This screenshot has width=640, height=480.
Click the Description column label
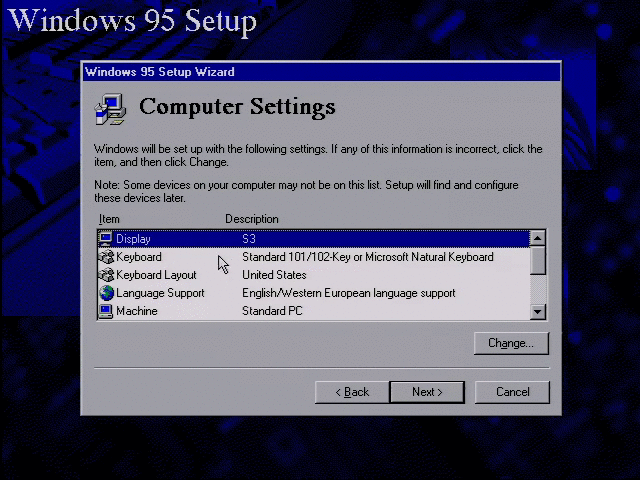pyautogui.click(x=252, y=219)
